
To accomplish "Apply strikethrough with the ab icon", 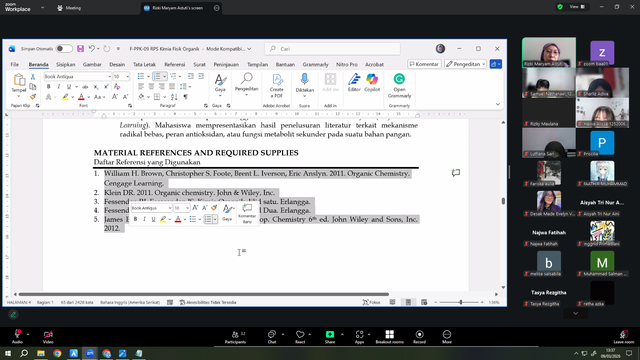I will (x=85, y=87).
